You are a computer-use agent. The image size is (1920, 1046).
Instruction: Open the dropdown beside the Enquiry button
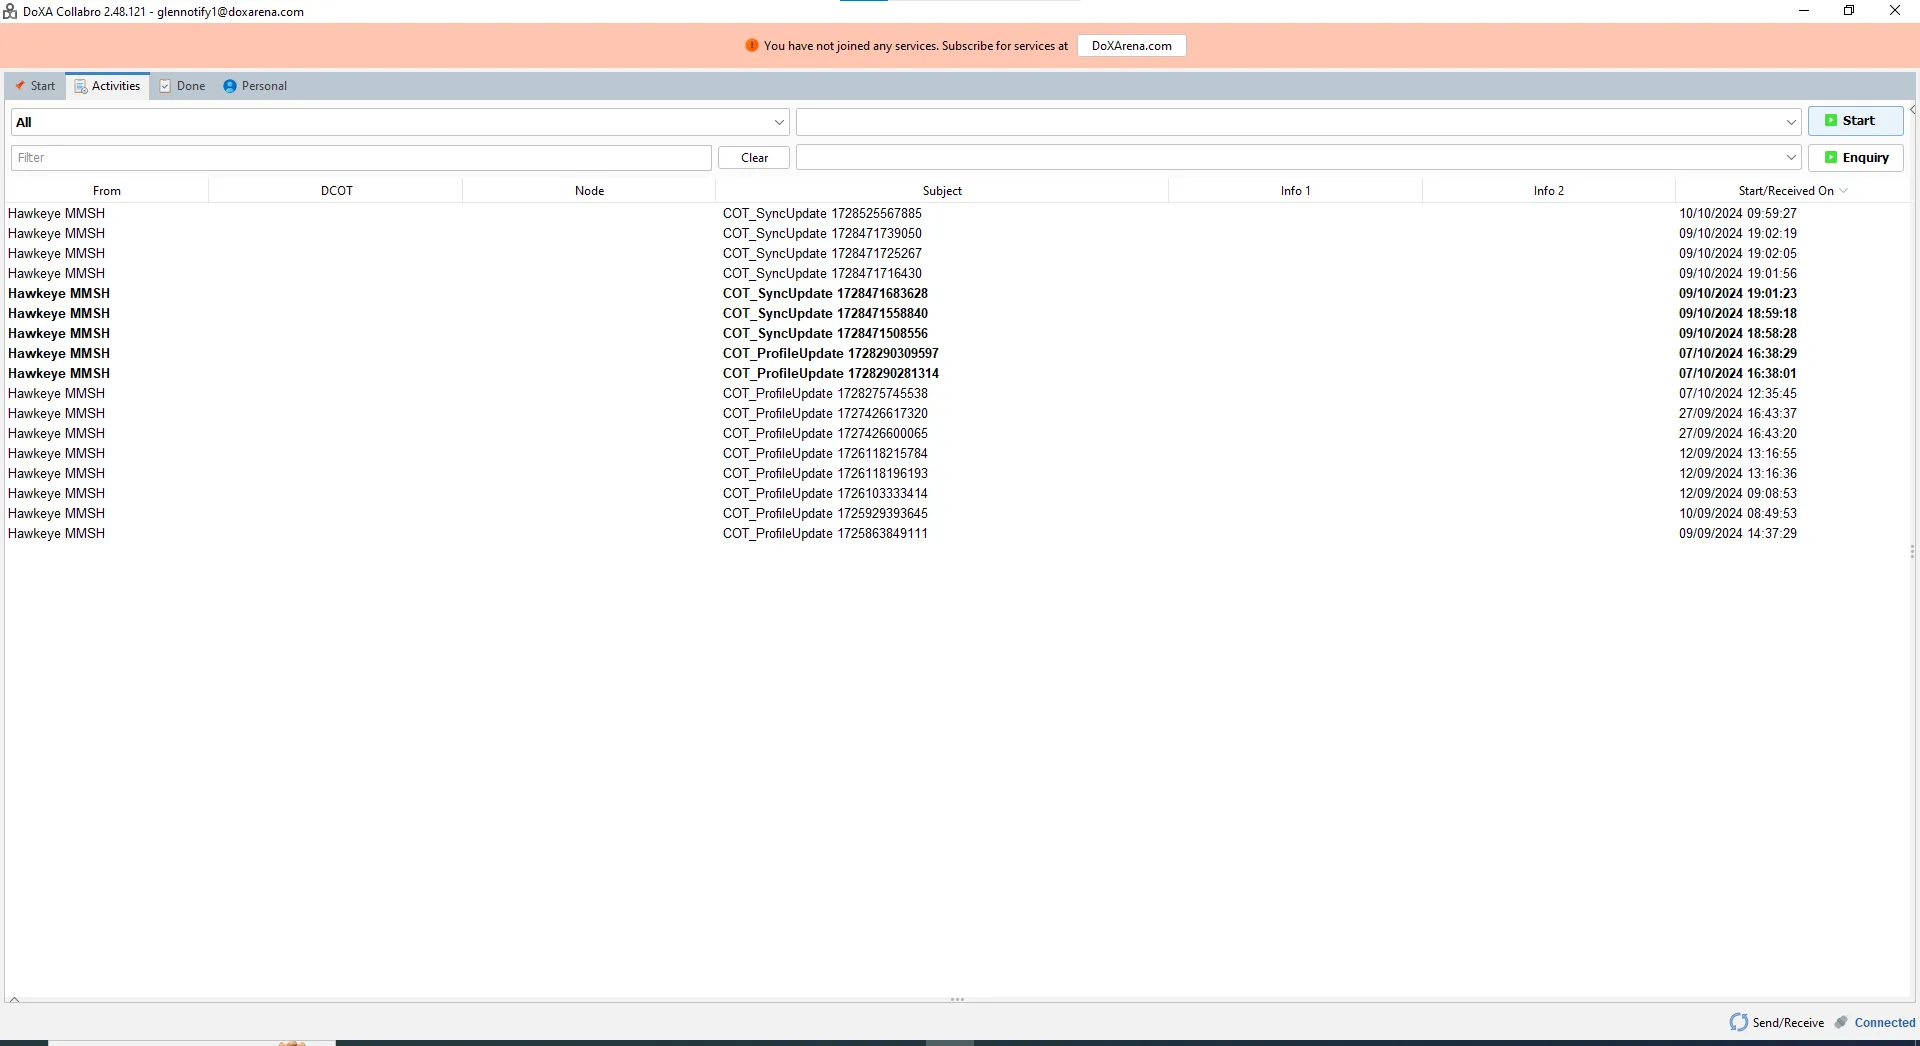(x=1791, y=157)
